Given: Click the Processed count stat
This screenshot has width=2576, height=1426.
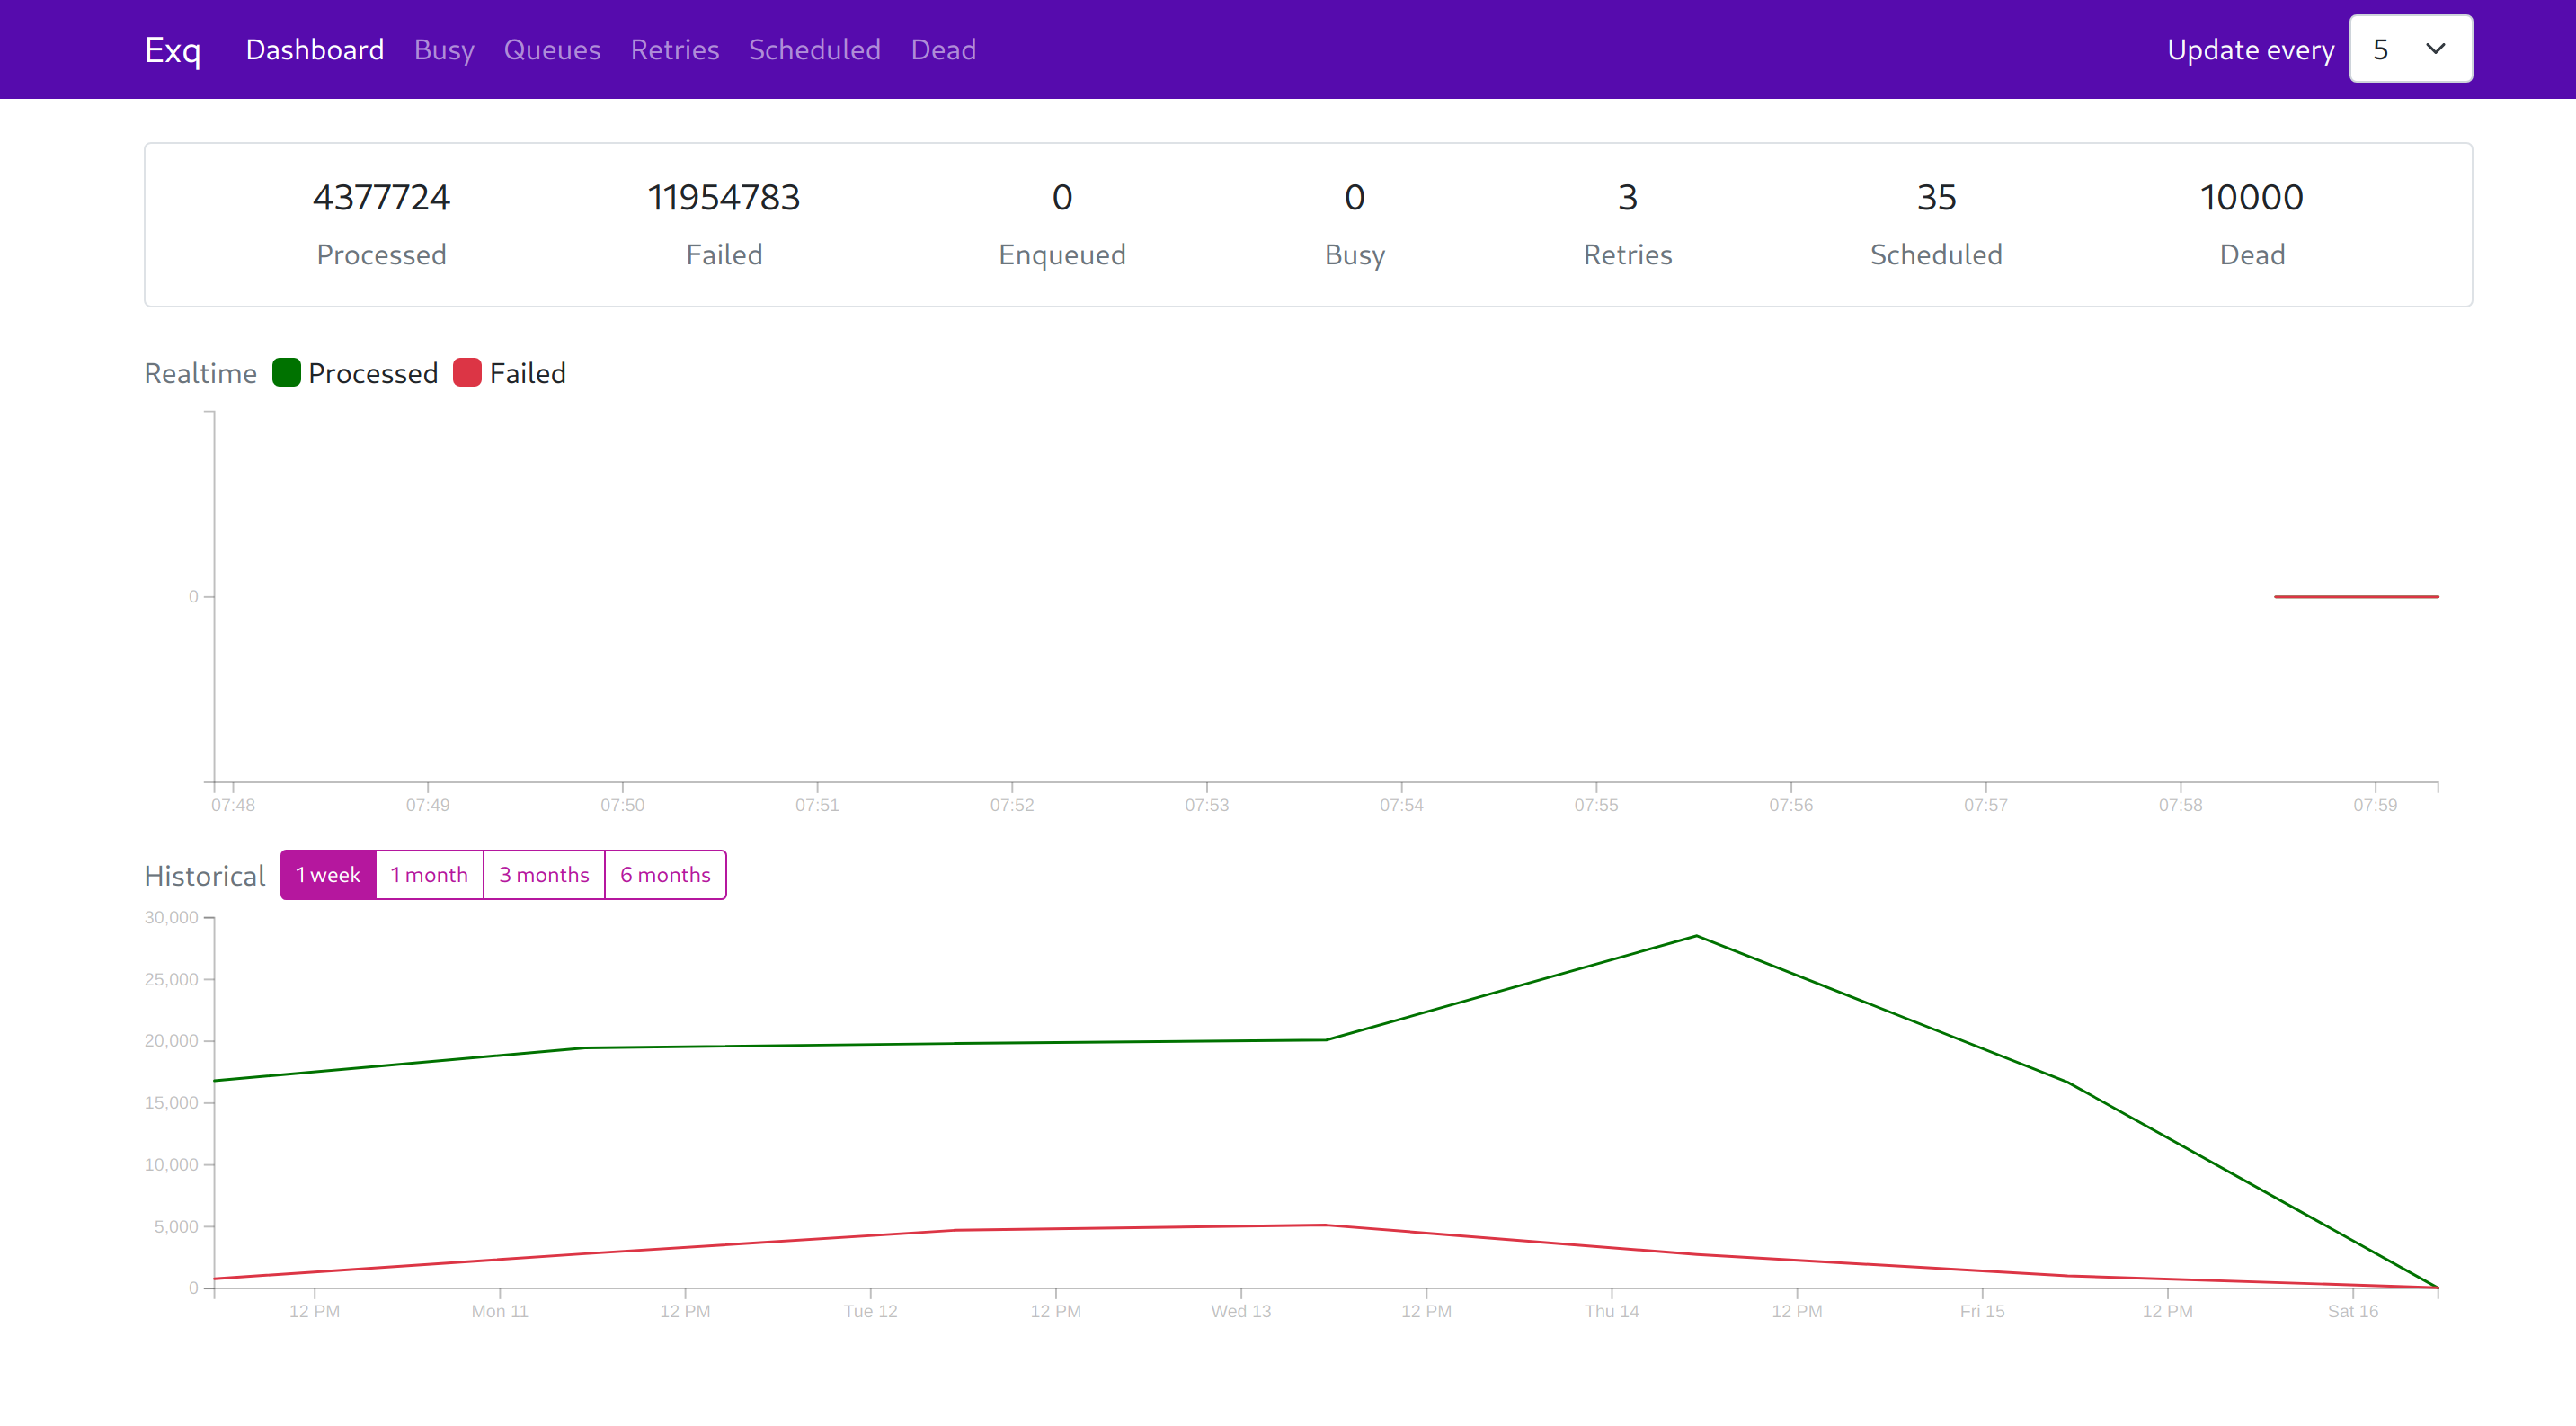Looking at the screenshot, I should pos(381,198).
